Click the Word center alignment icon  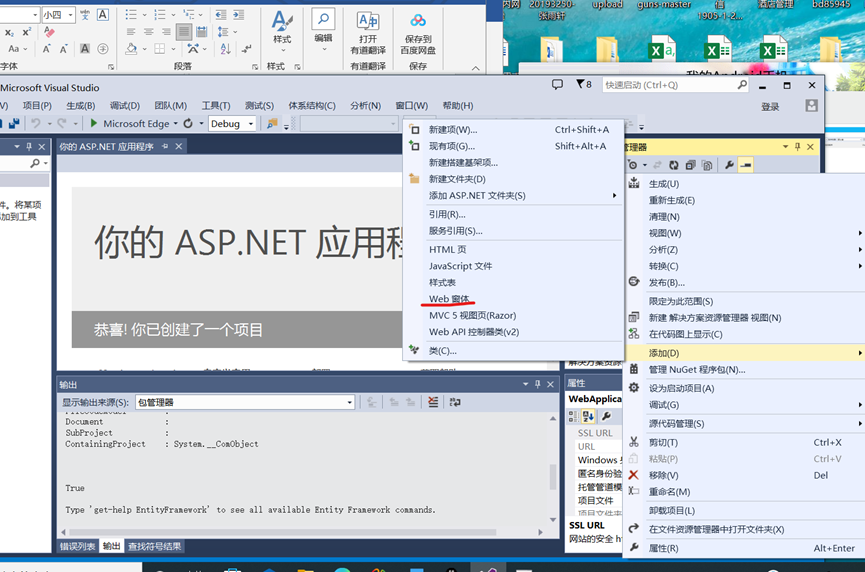point(148,32)
